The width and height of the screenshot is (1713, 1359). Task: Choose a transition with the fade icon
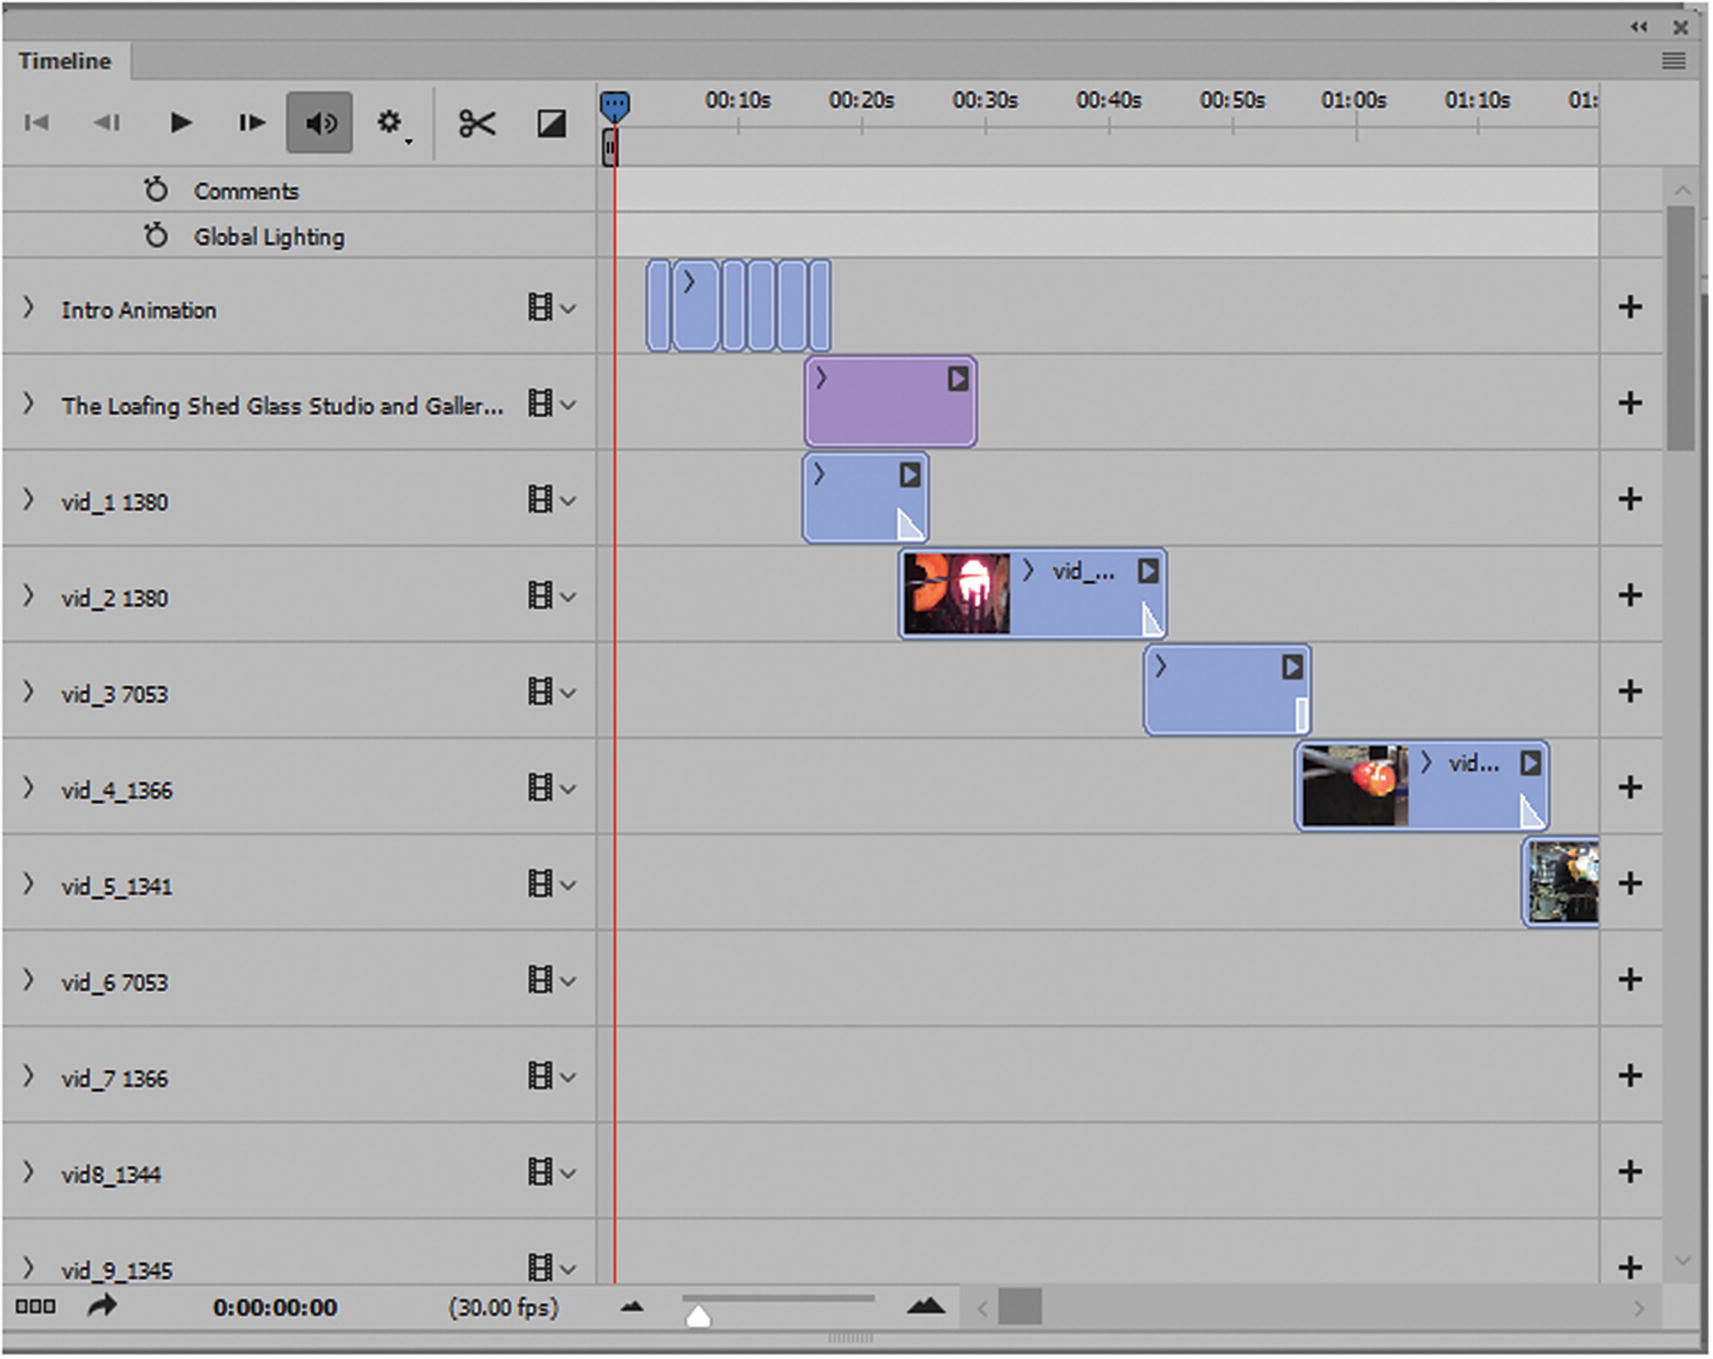pos(551,124)
